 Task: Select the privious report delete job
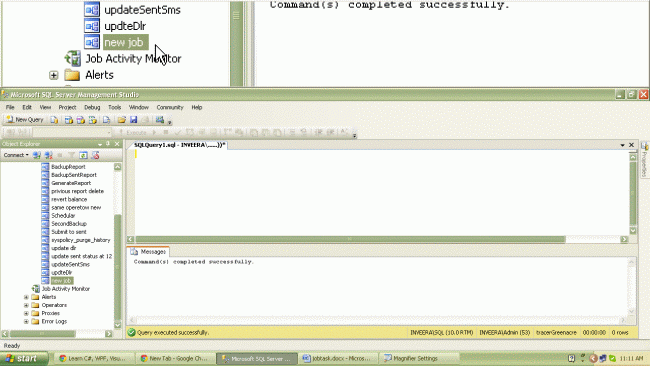(x=77, y=191)
